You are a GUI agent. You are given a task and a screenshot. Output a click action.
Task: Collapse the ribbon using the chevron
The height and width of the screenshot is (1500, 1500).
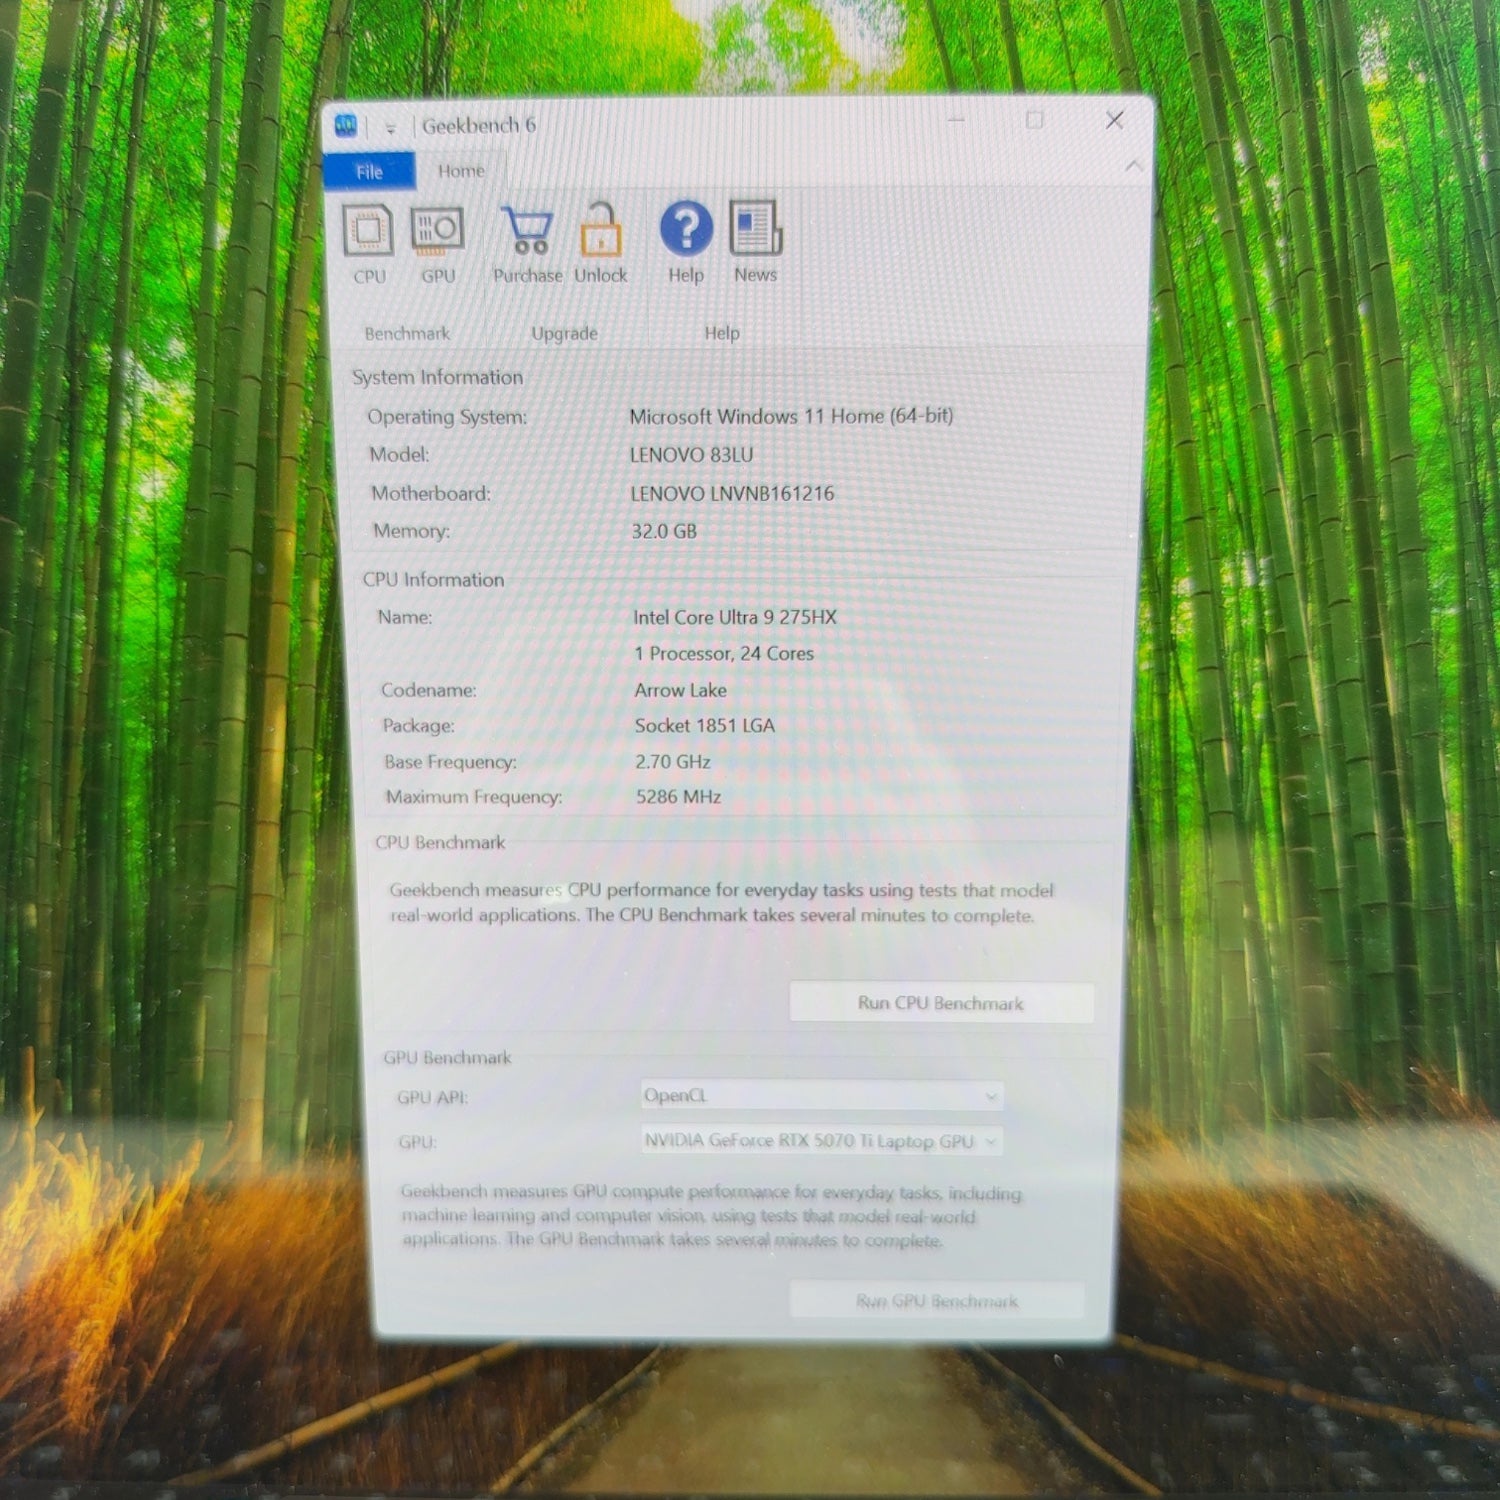[1133, 166]
